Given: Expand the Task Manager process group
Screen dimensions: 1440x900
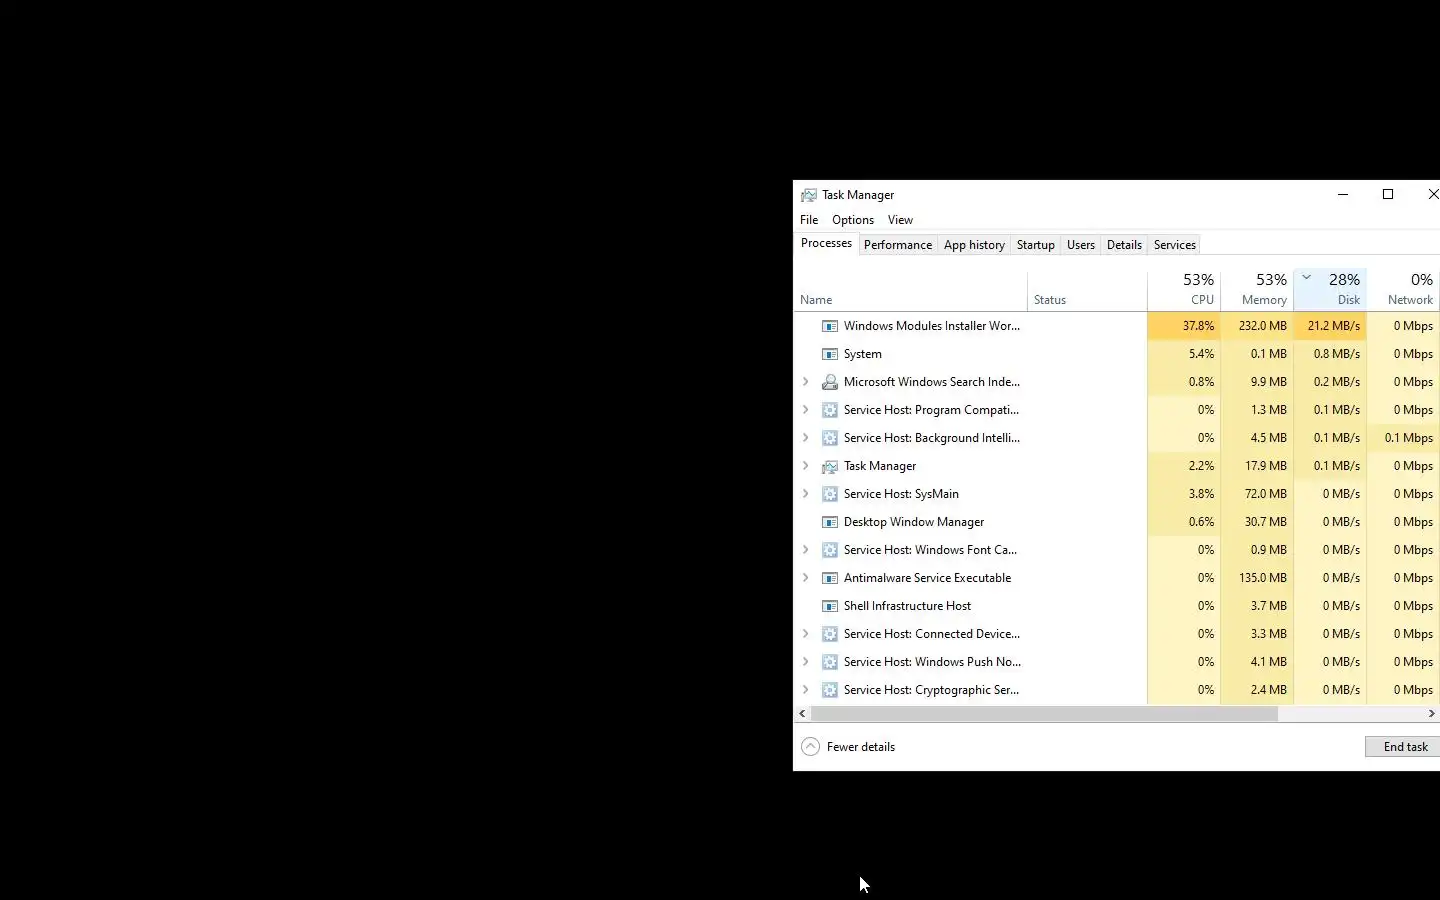Looking at the screenshot, I should coord(806,466).
